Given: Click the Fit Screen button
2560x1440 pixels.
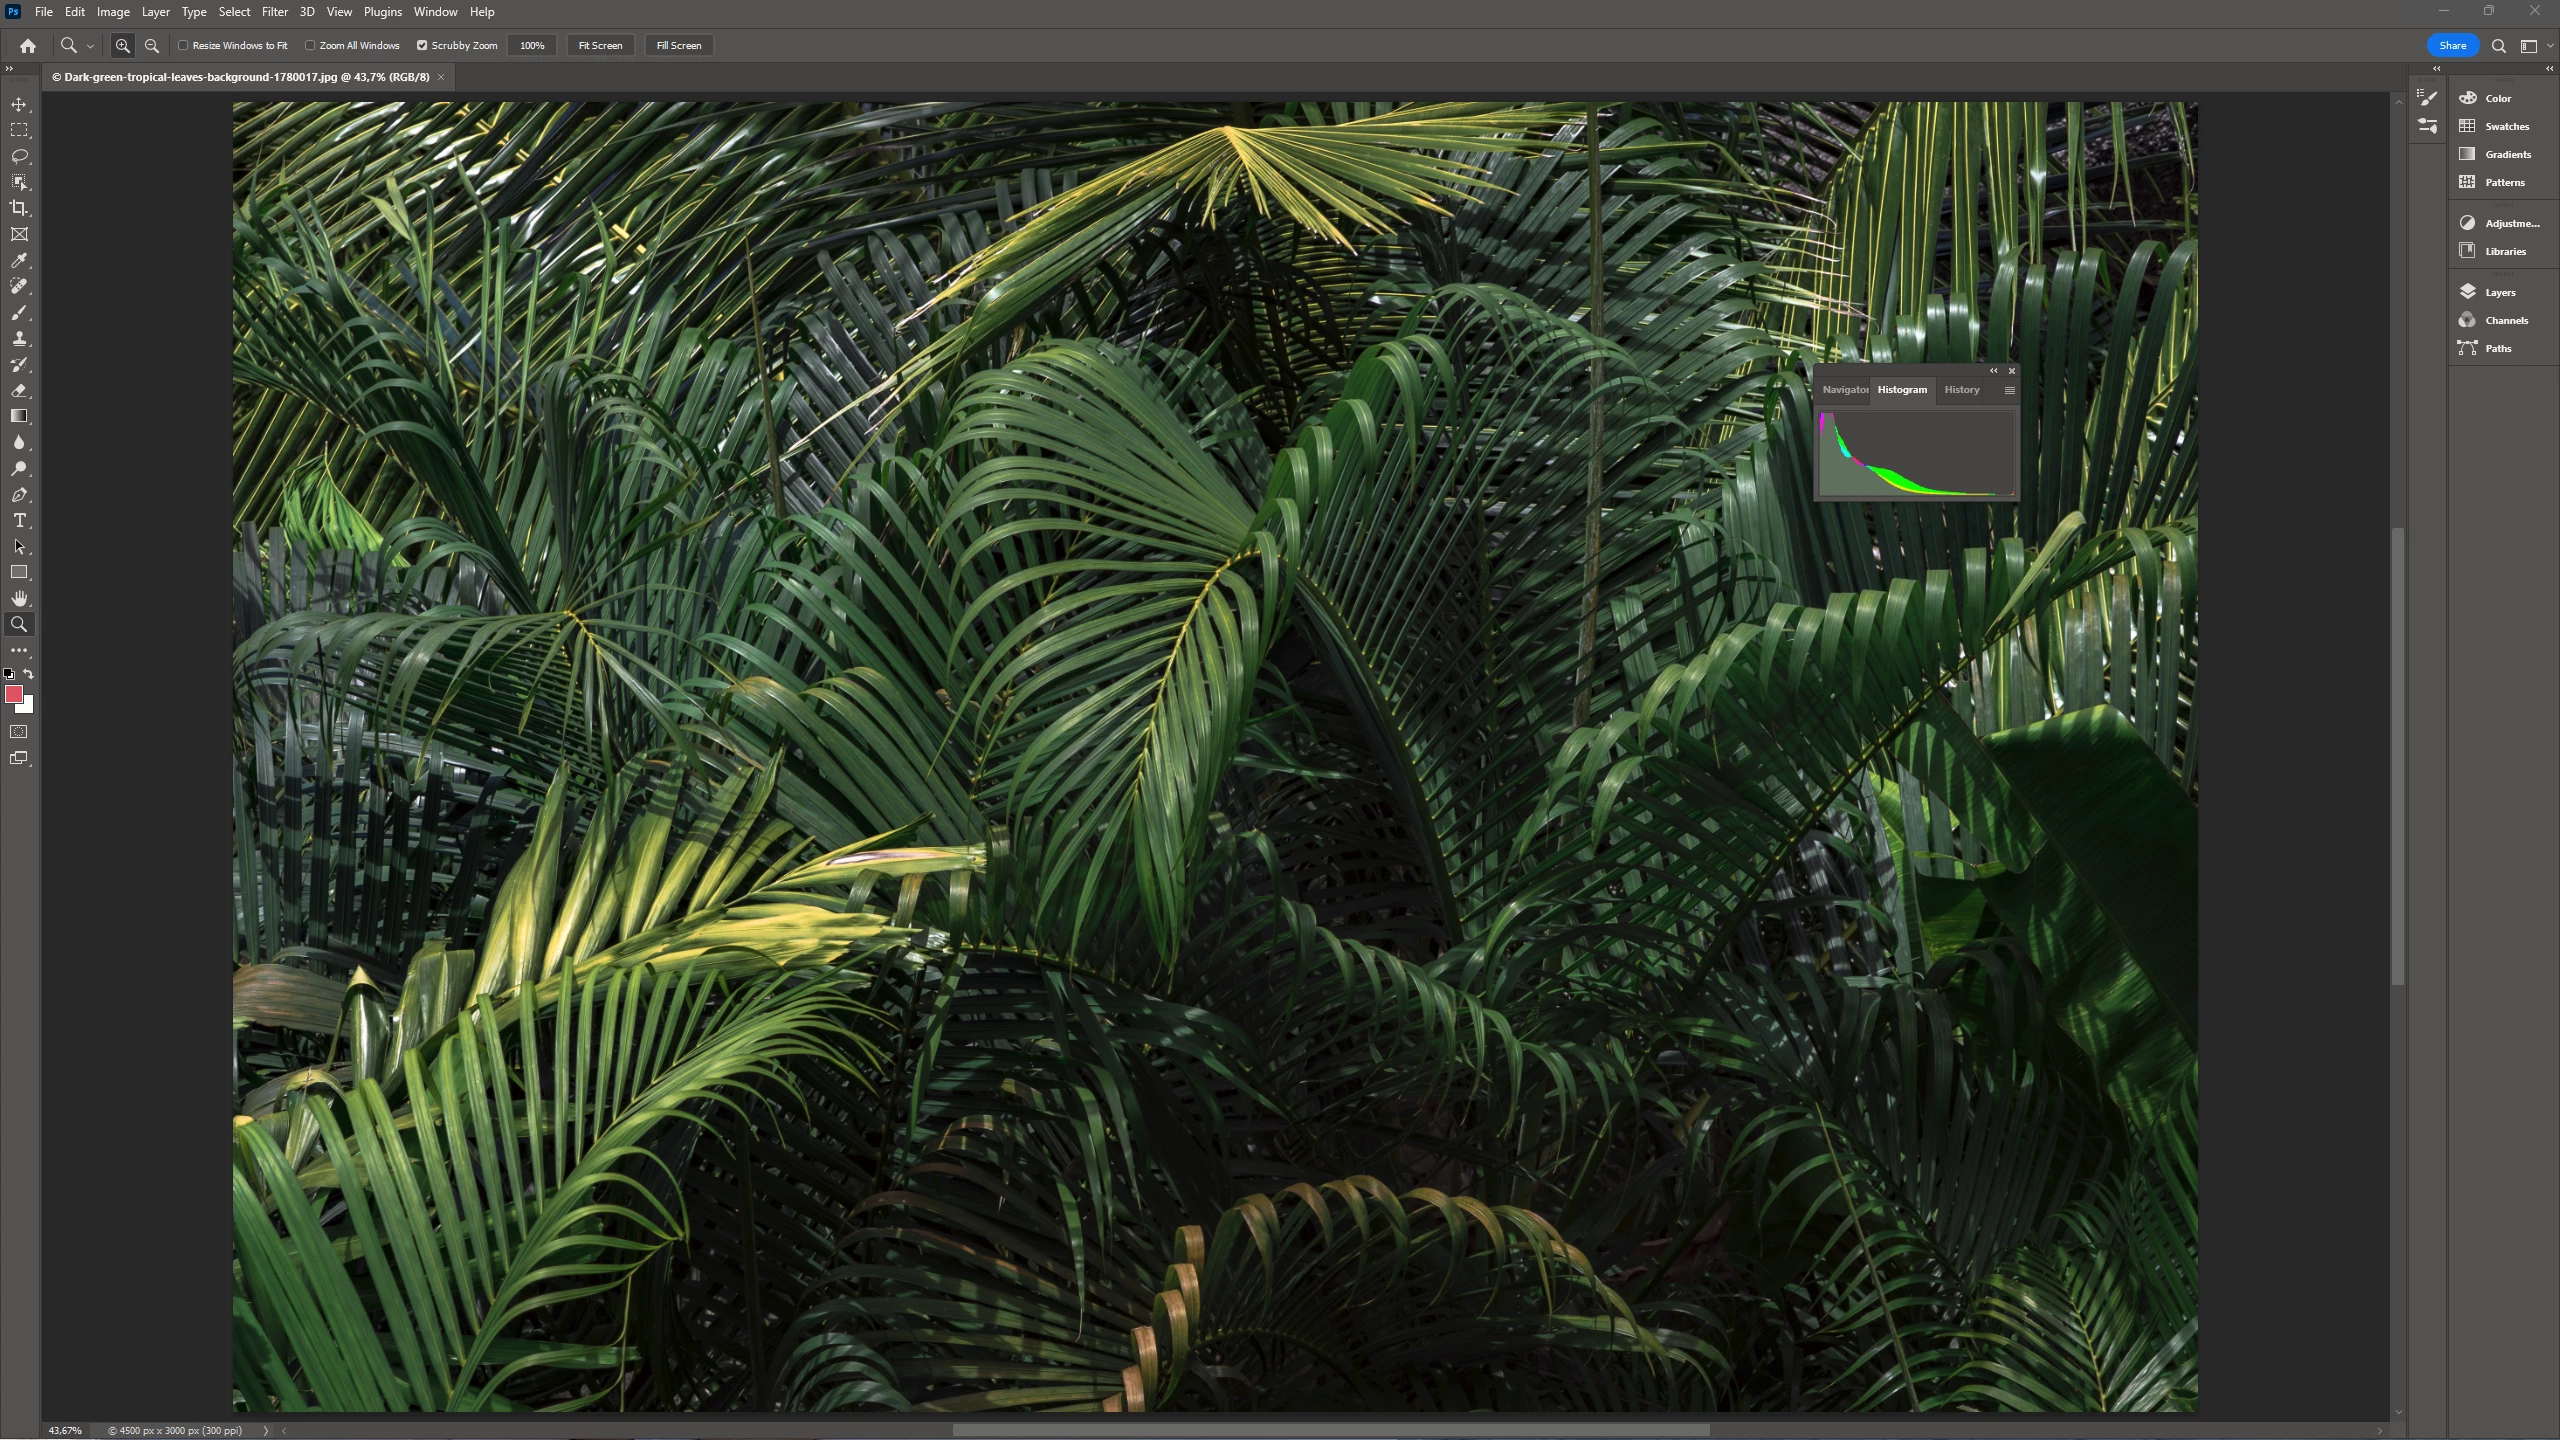Looking at the screenshot, I should (x=600, y=45).
